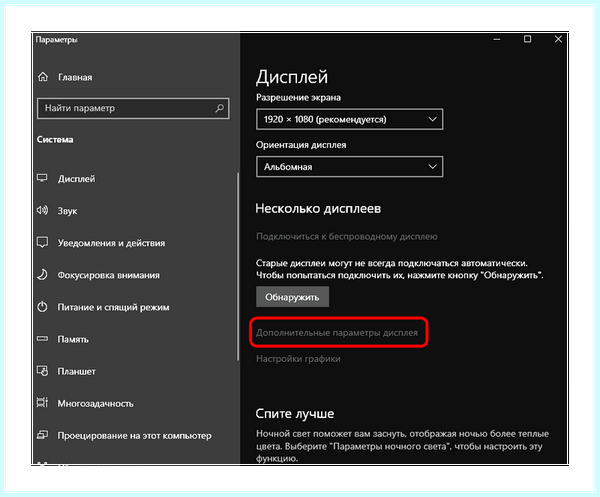
Task: Open Фокусировка внимания section
Action: pyautogui.click(x=109, y=275)
